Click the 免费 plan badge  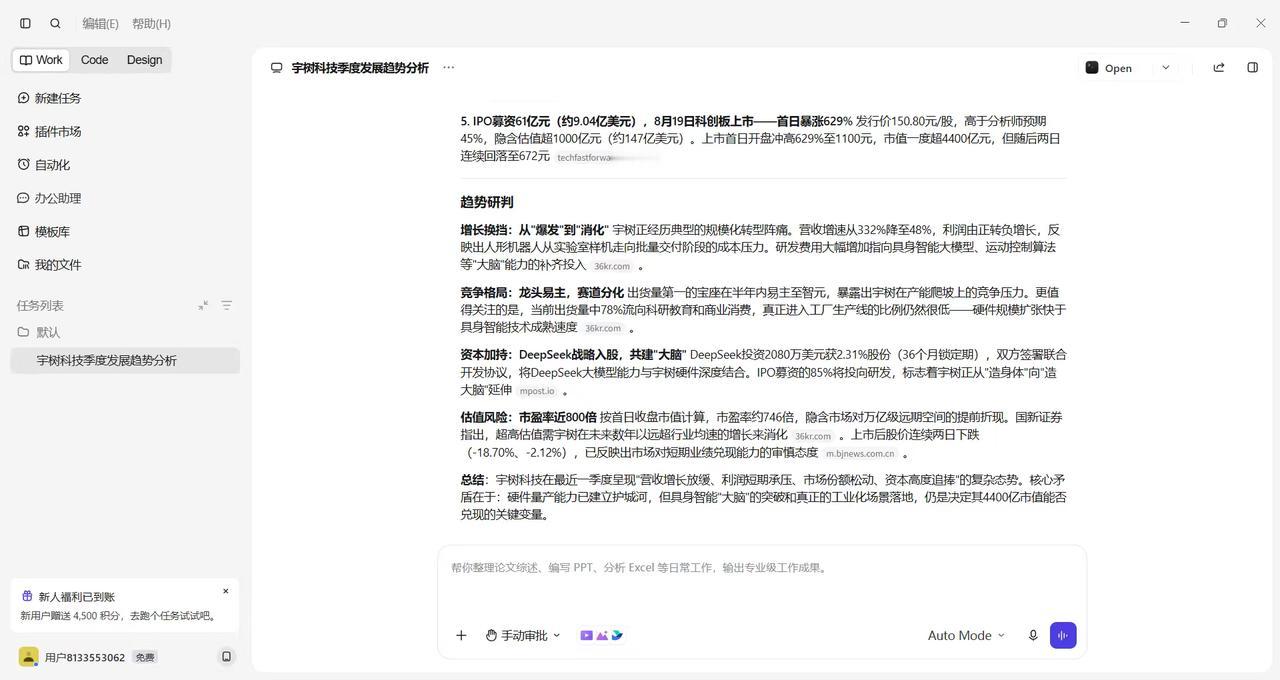coord(145,657)
